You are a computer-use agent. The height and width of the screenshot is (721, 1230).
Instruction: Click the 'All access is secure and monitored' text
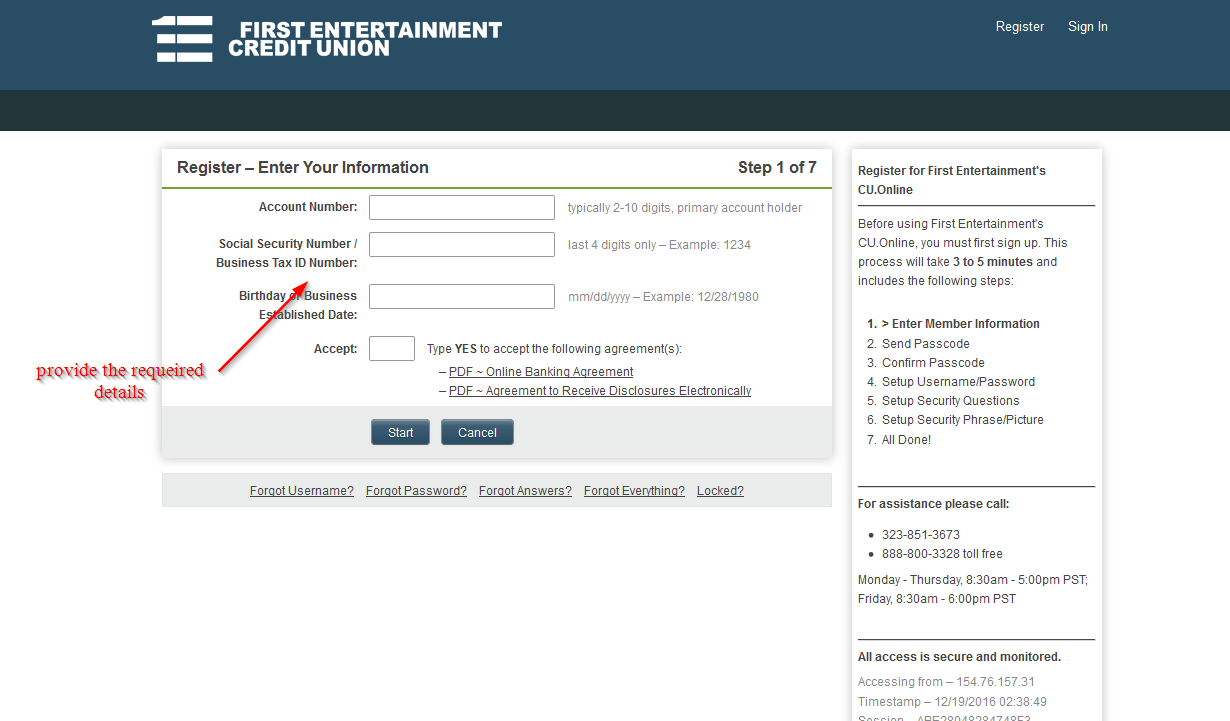959,657
